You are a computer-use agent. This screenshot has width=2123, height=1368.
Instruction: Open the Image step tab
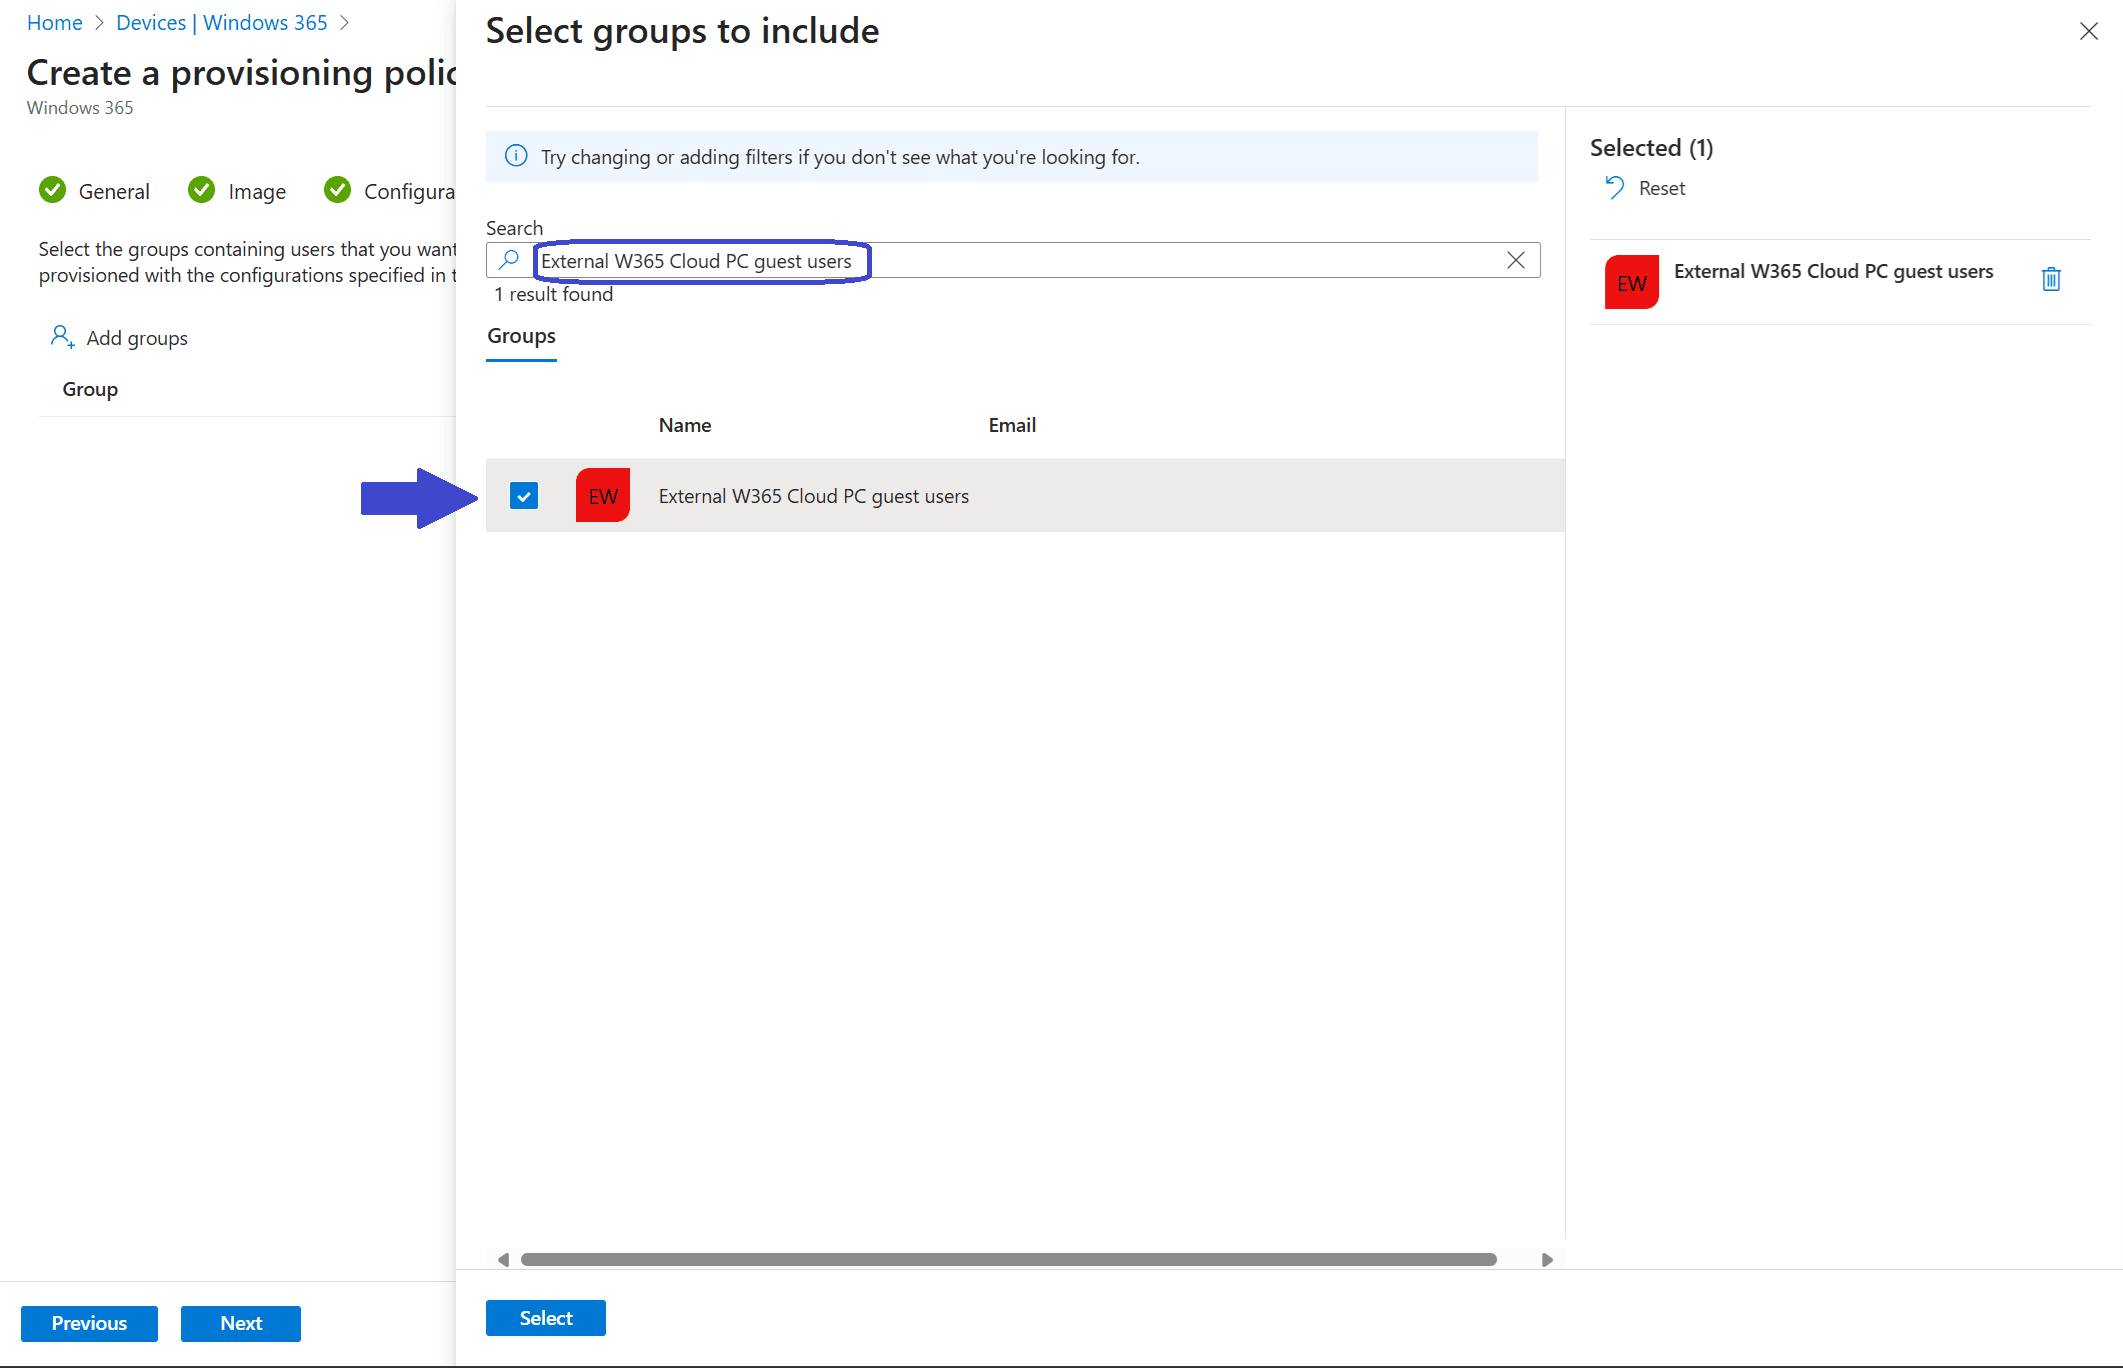pos(256,191)
